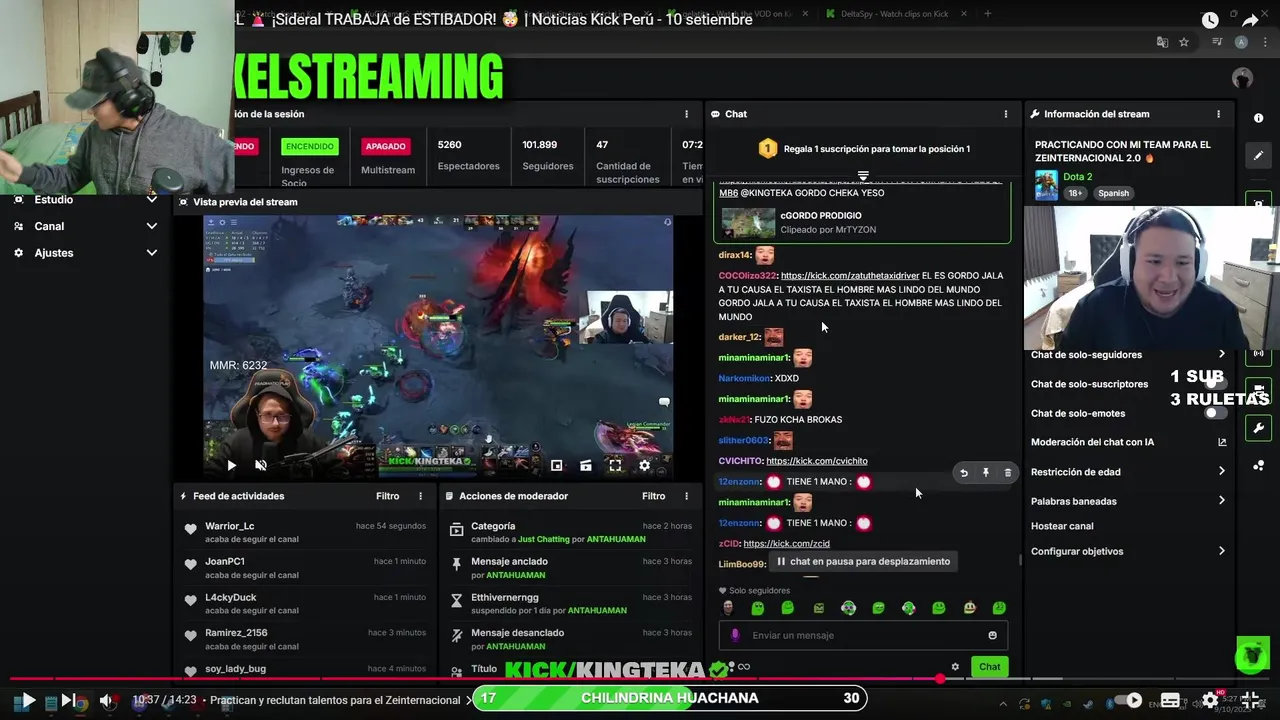The height and width of the screenshot is (720, 1280).
Task: Exit YouTube fullscreen mode
Action: click(x=1250, y=700)
